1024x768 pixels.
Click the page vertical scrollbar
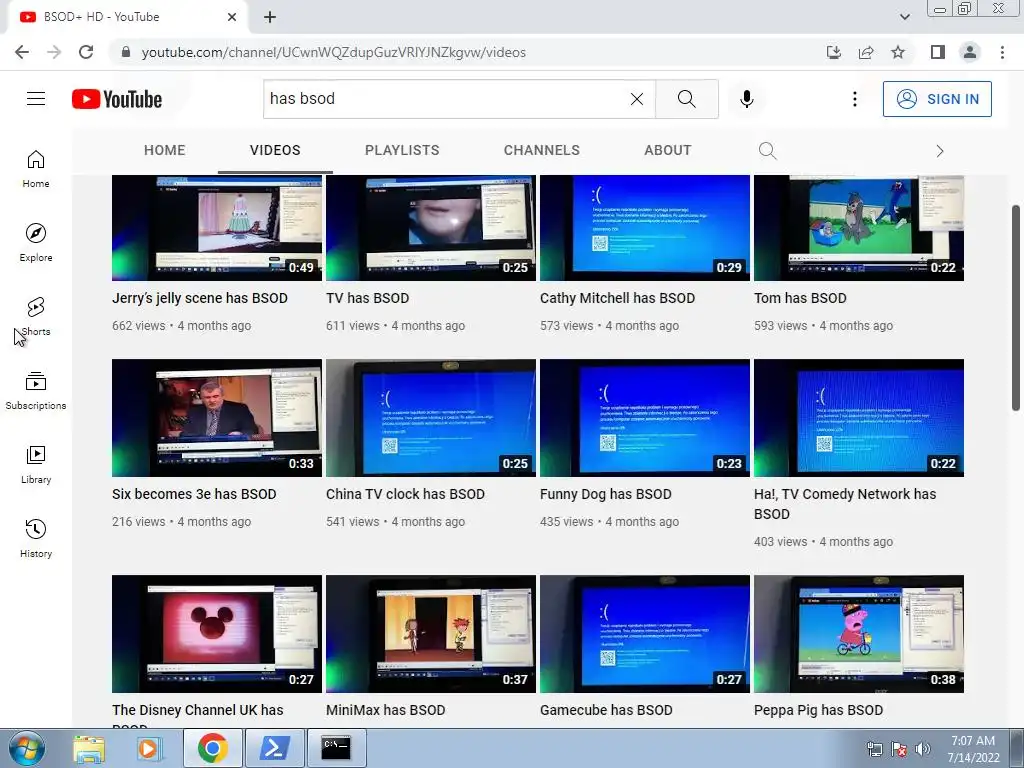tap(1016, 308)
